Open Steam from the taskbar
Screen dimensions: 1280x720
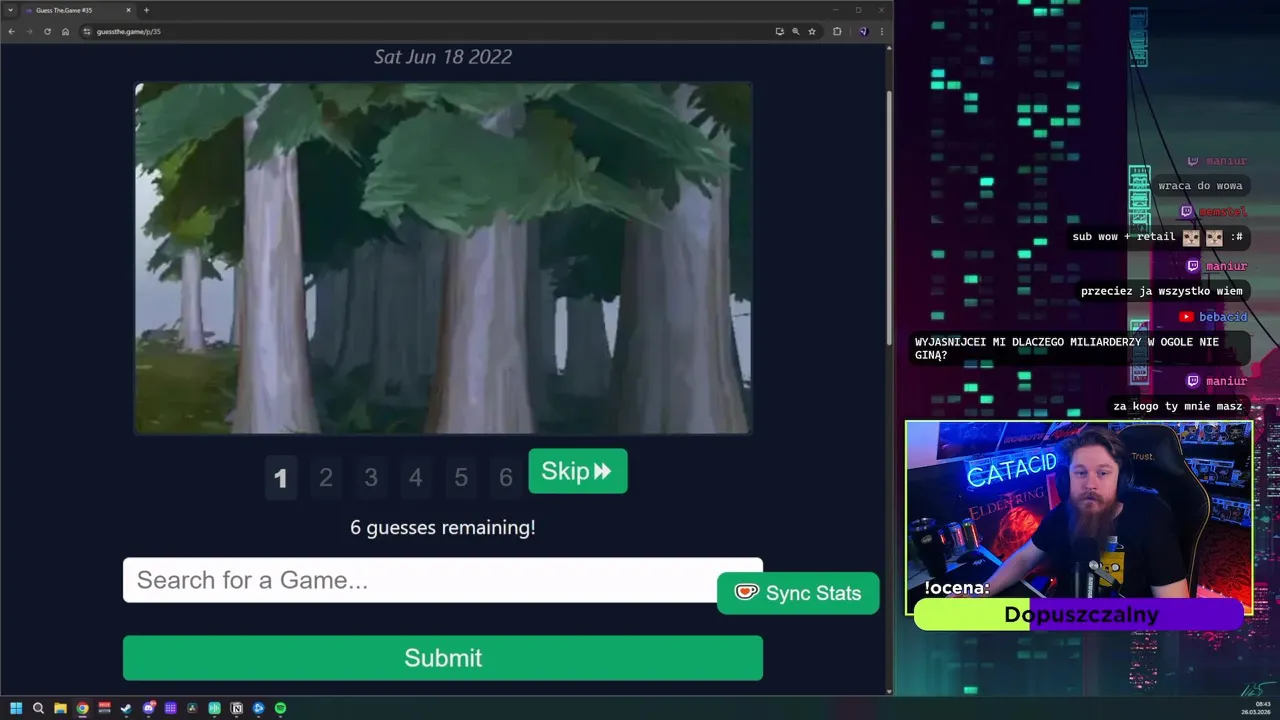[126, 708]
